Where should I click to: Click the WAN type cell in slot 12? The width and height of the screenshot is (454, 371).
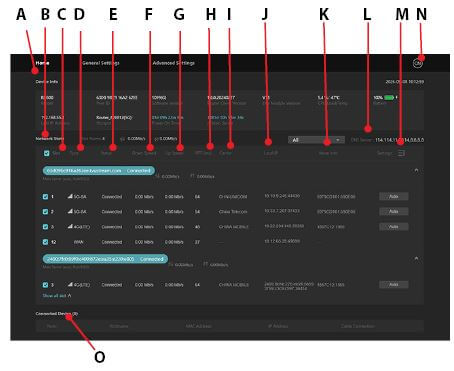pyautogui.click(x=78, y=242)
